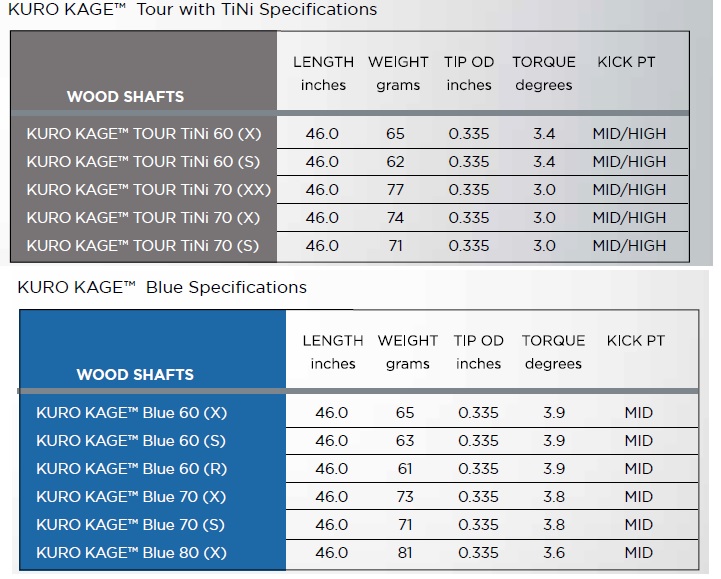
Task: Click the LENGTH inches header in the Blue table
Action: click(333, 352)
